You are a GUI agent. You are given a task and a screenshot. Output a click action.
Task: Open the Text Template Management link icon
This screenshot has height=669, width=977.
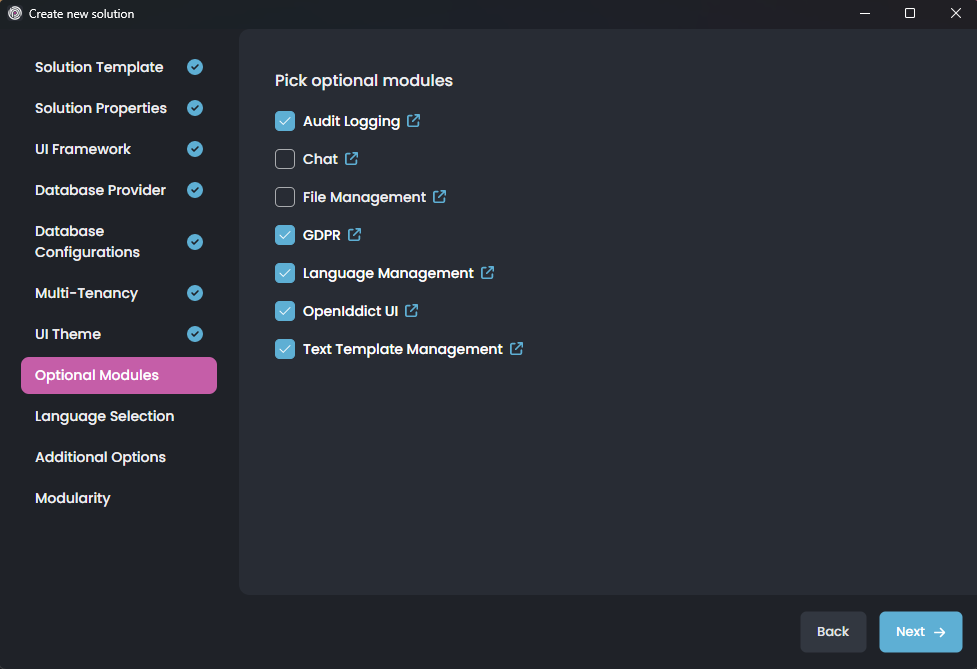pyautogui.click(x=516, y=348)
